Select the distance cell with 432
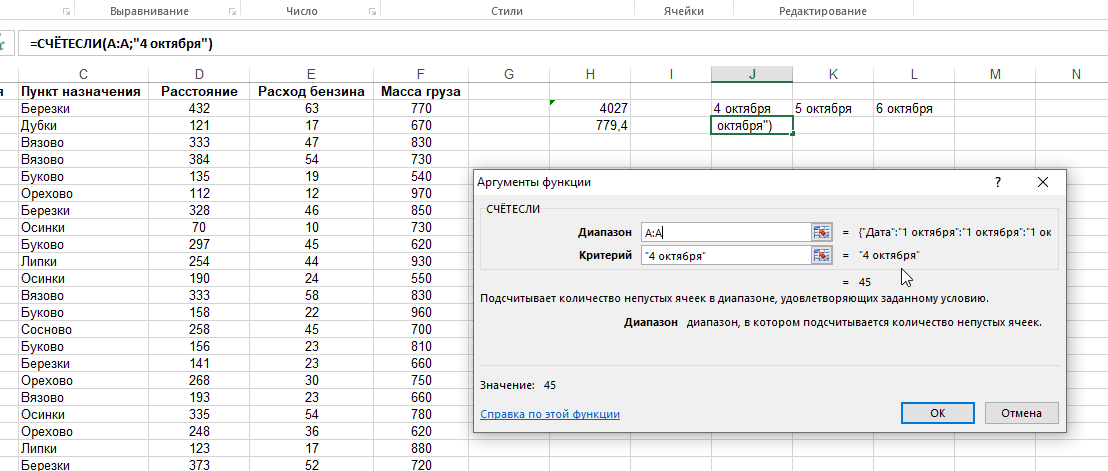This screenshot has height=471, width=1108. [199, 109]
